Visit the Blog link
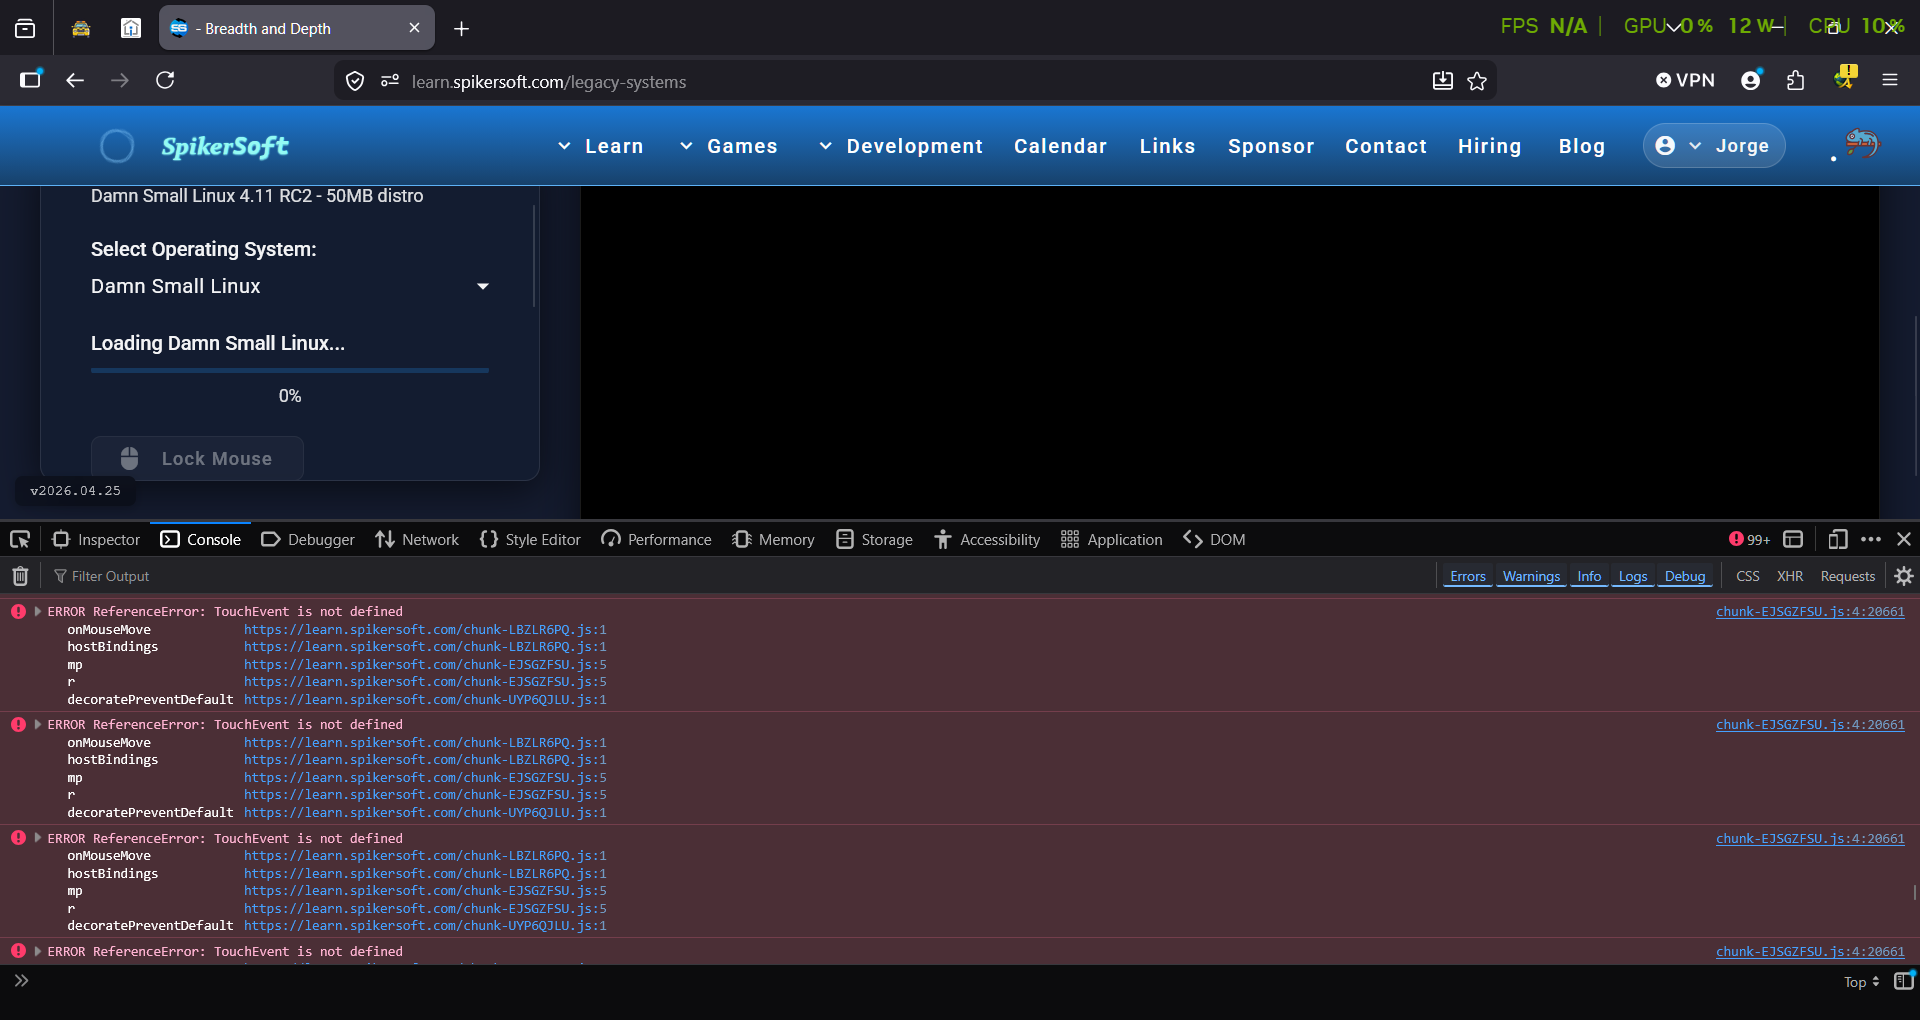1920x1020 pixels. pyautogui.click(x=1581, y=146)
